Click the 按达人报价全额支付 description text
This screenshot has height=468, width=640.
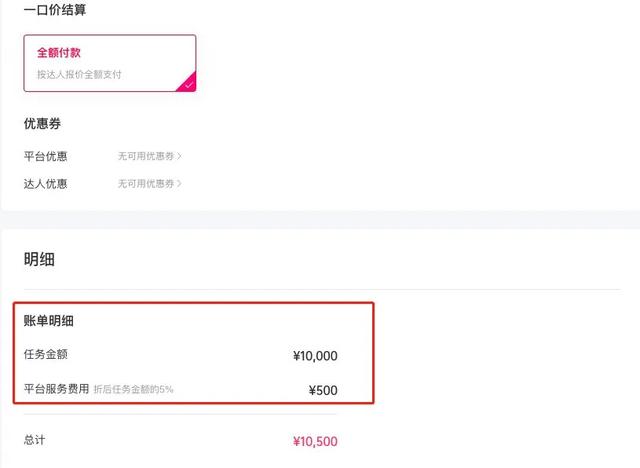(79, 74)
